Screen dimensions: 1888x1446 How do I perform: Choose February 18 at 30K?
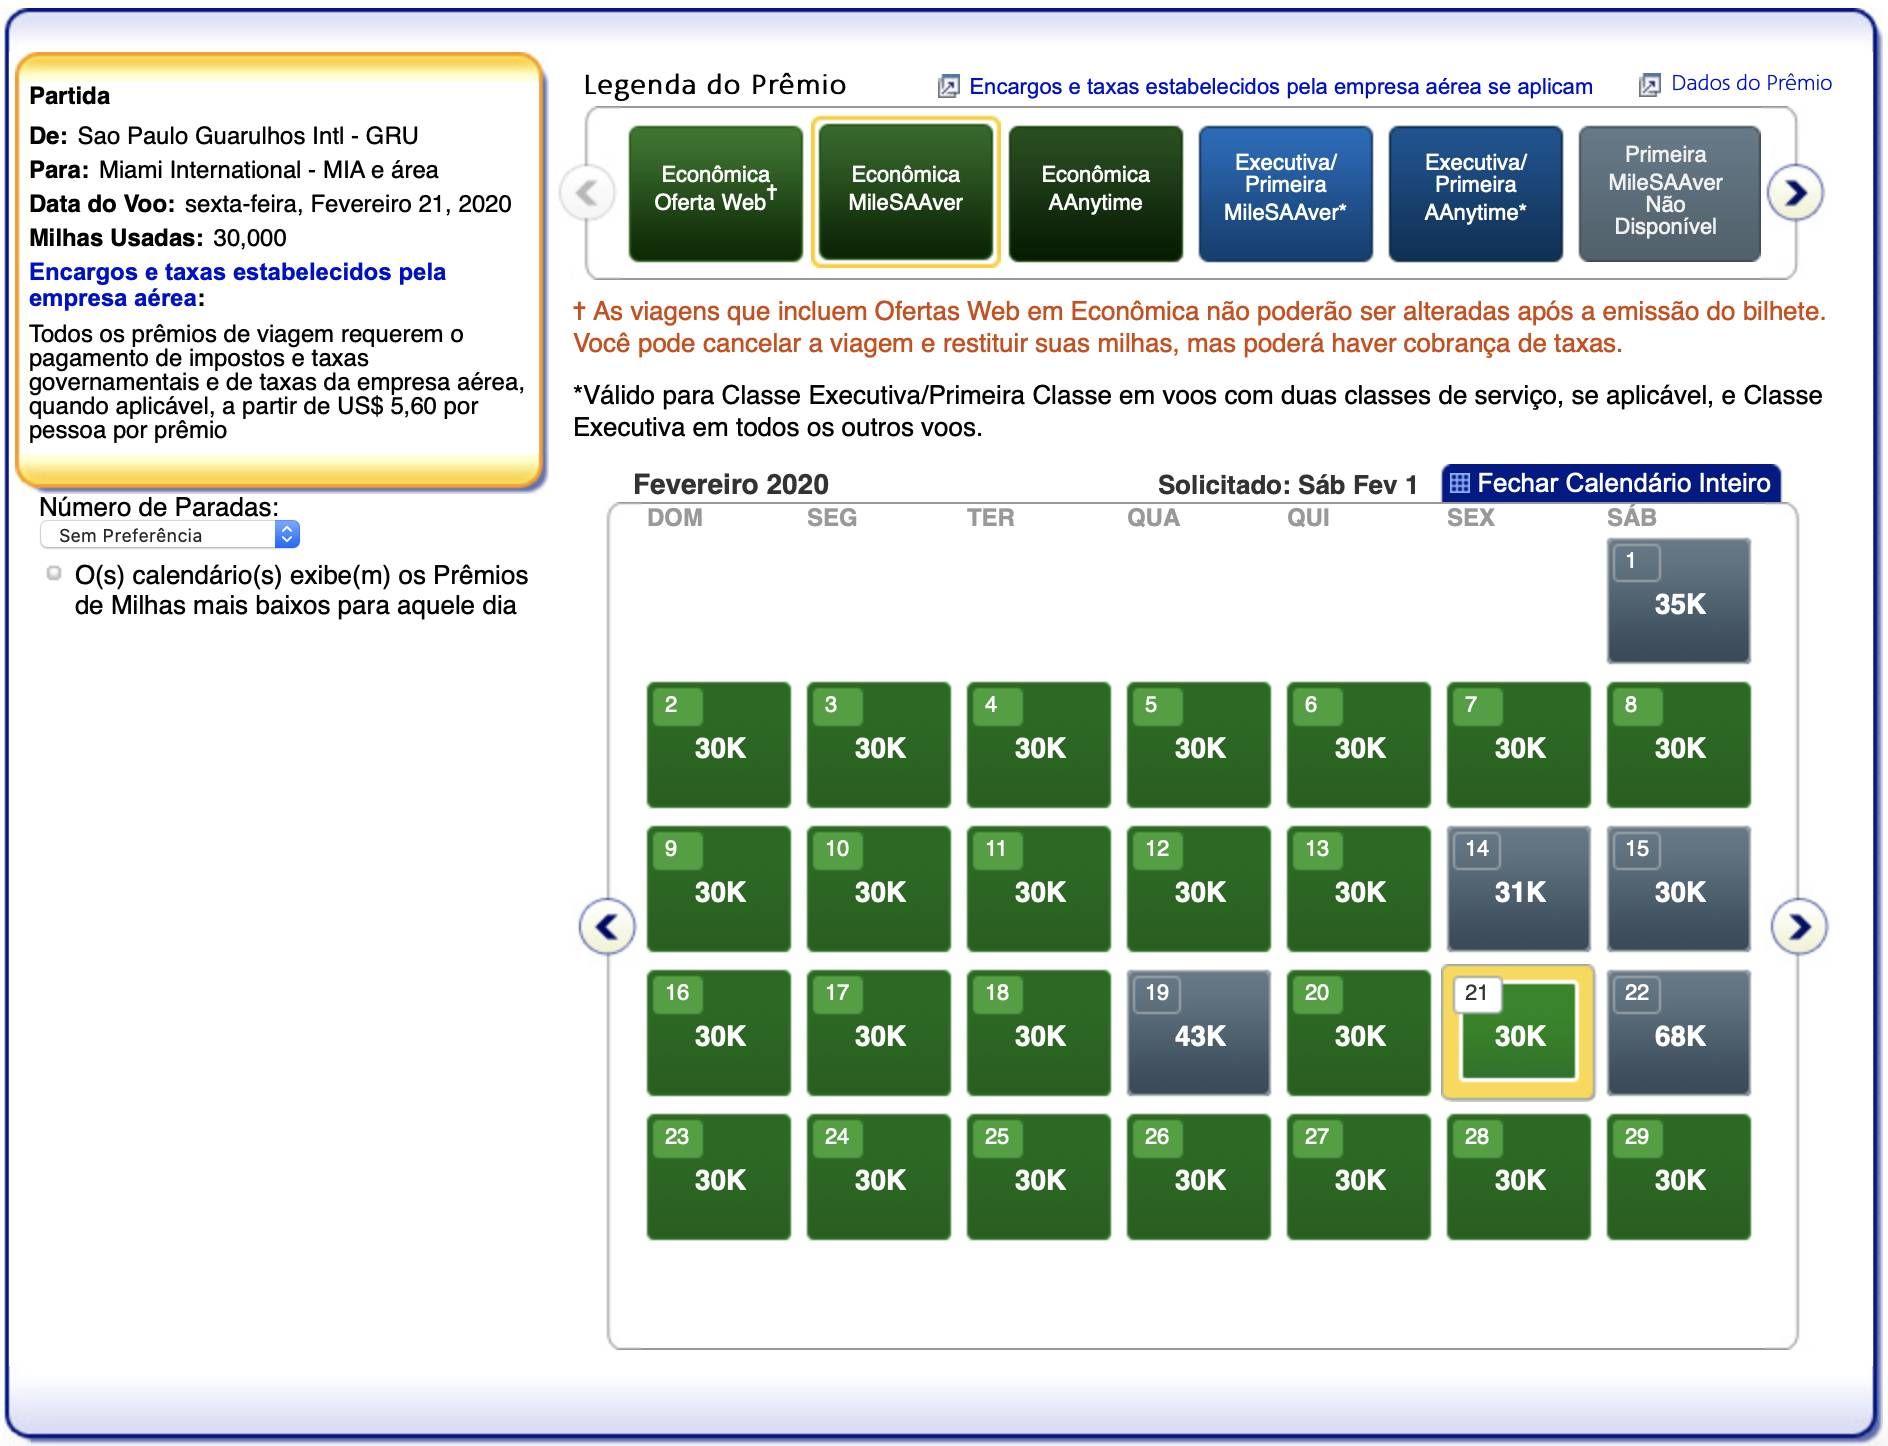coord(1039,1033)
